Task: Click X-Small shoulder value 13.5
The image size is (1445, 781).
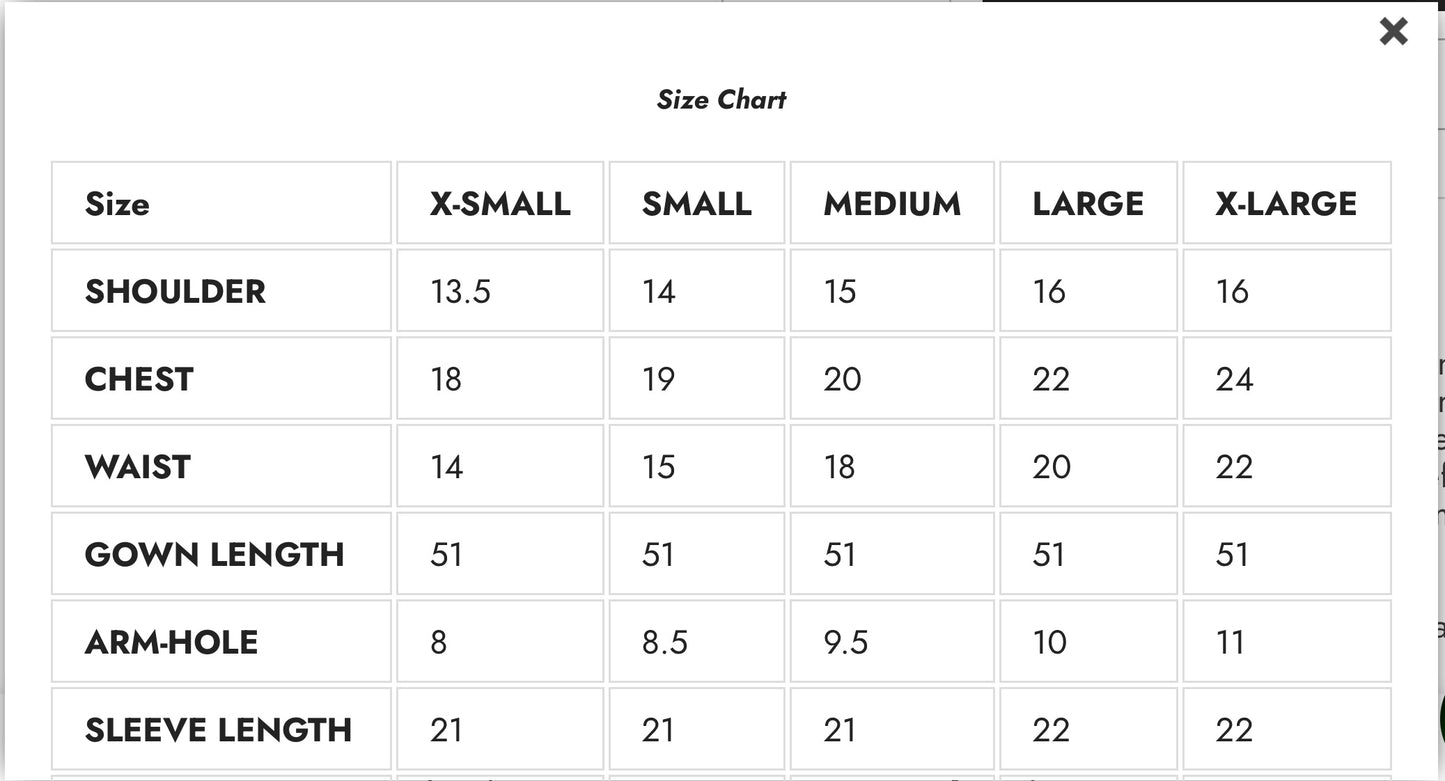Action: (x=460, y=292)
